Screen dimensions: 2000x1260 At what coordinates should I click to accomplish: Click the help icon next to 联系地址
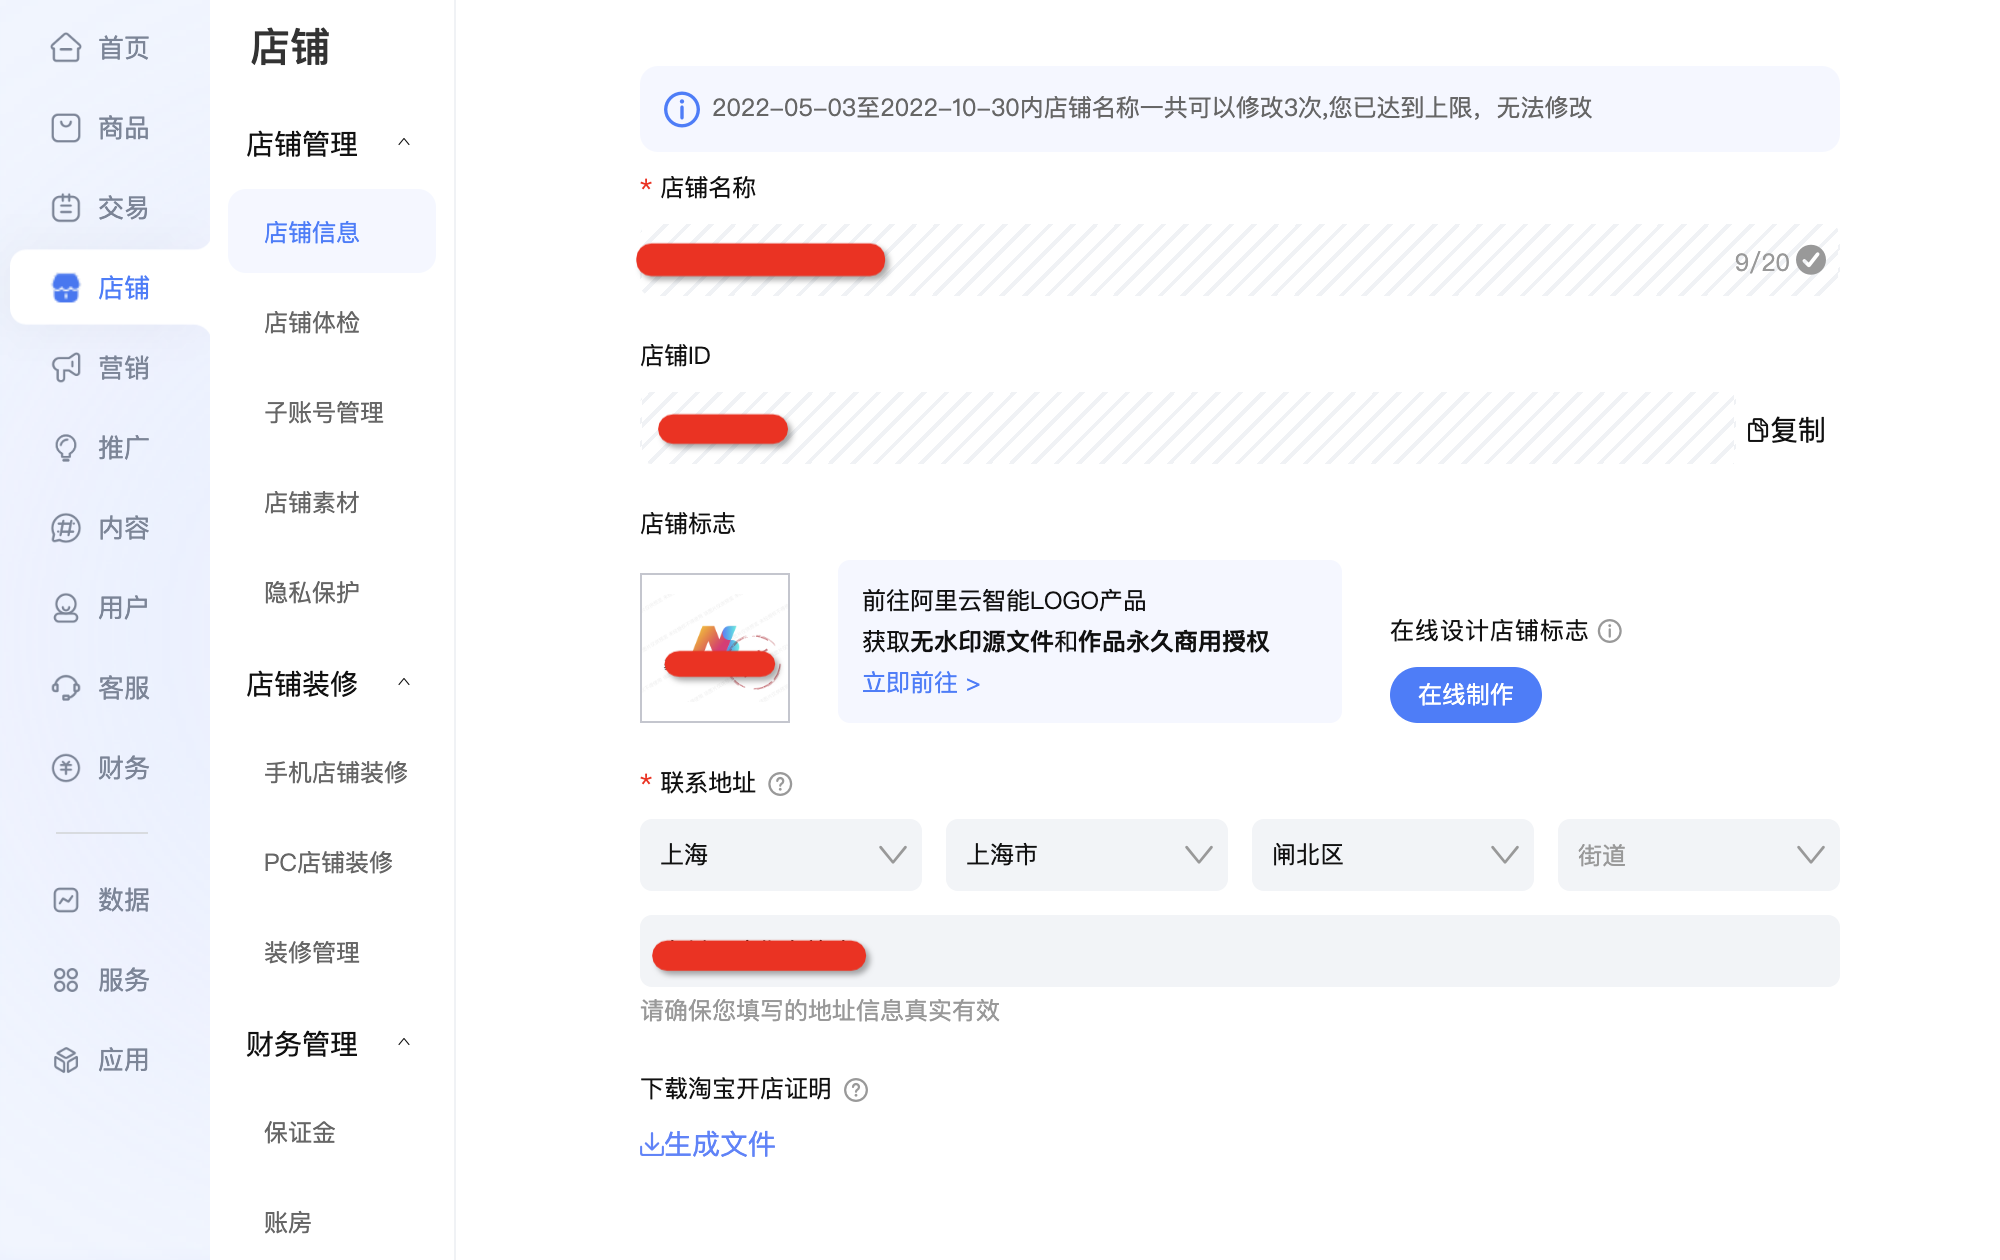coord(780,784)
